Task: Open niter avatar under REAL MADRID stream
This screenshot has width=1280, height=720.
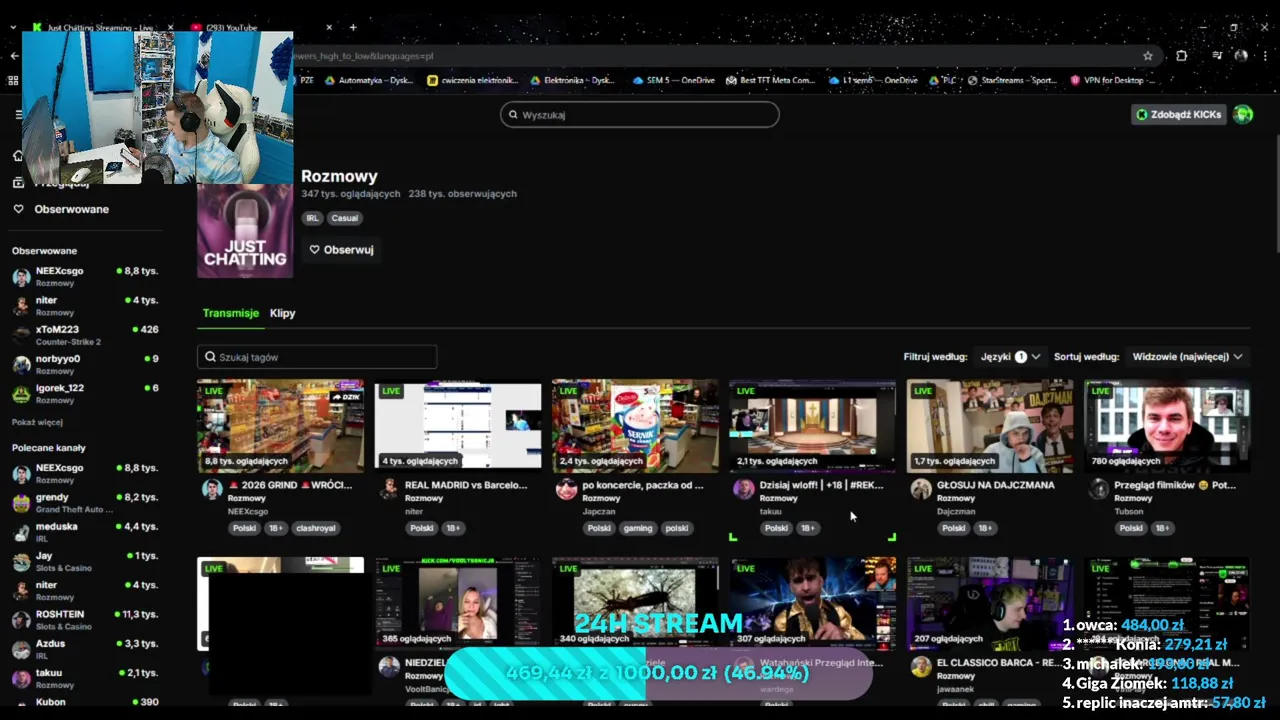Action: click(x=389, y=489)
